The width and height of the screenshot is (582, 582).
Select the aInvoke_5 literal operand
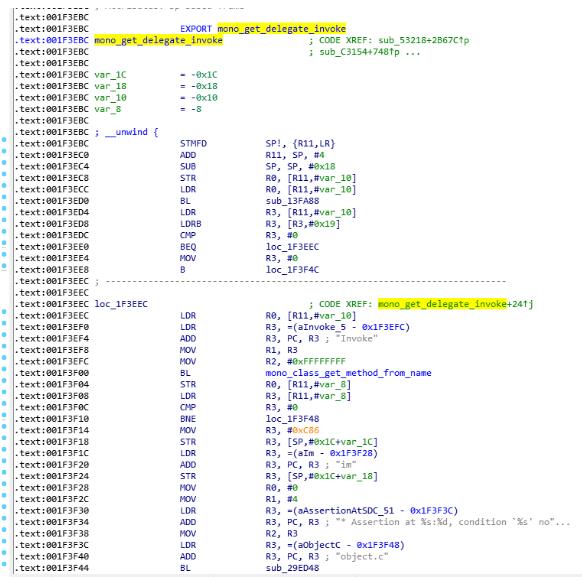pyautogui.click(x=349, y=327)
